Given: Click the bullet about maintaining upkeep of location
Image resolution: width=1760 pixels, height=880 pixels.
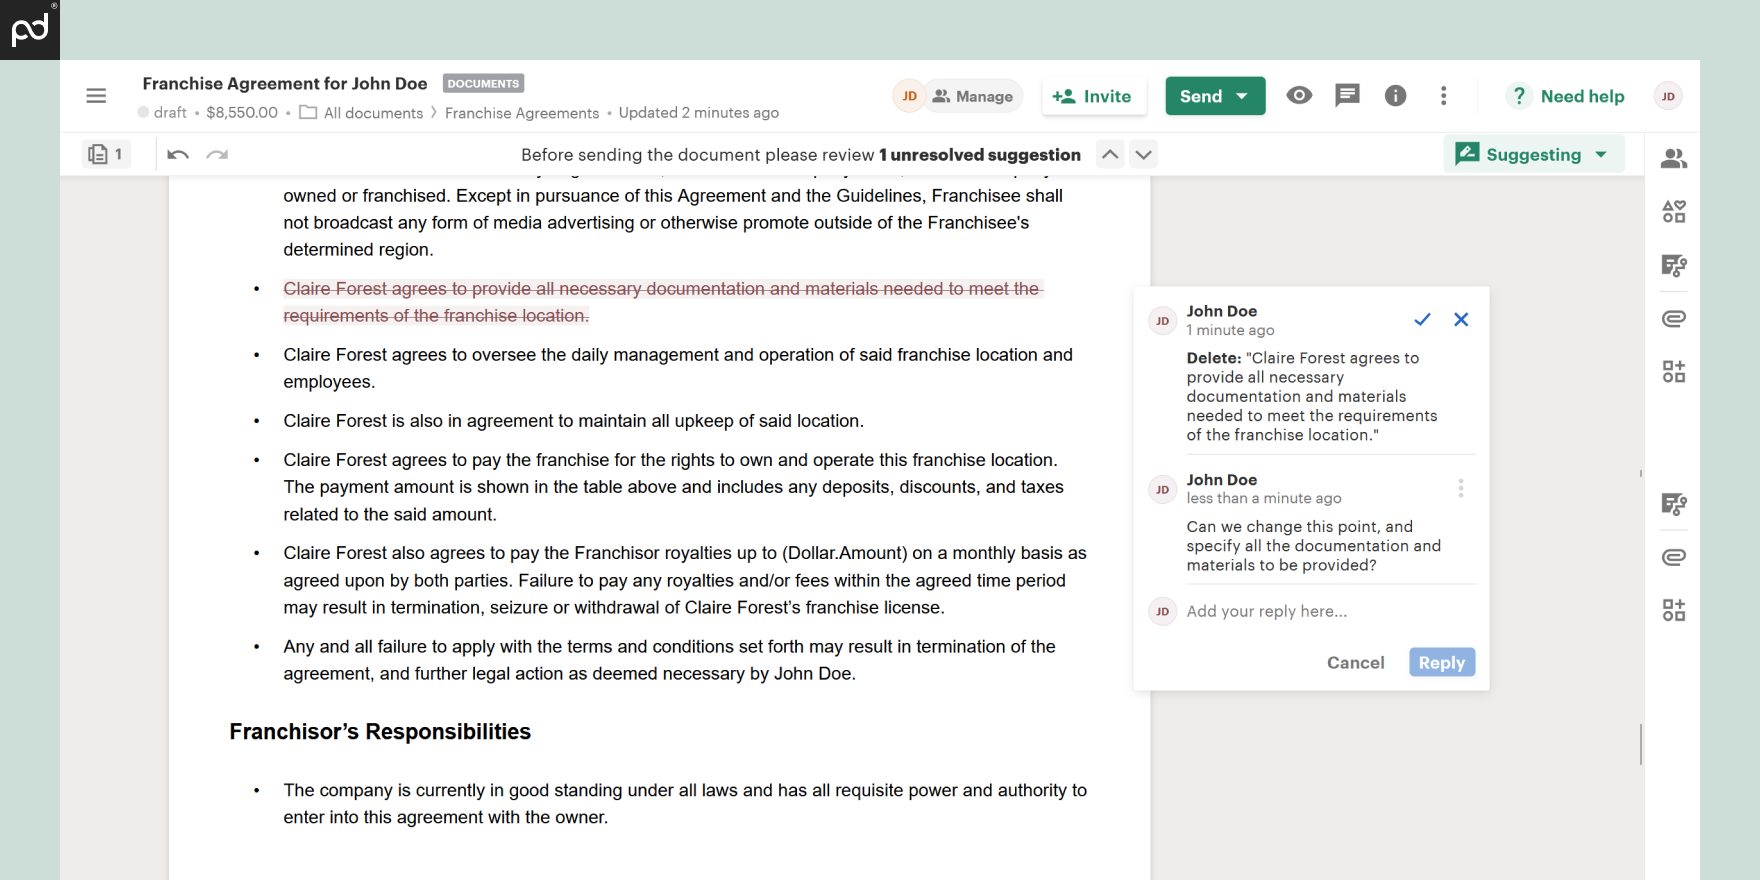Looking at the screenshot, I should pos(573,421).
